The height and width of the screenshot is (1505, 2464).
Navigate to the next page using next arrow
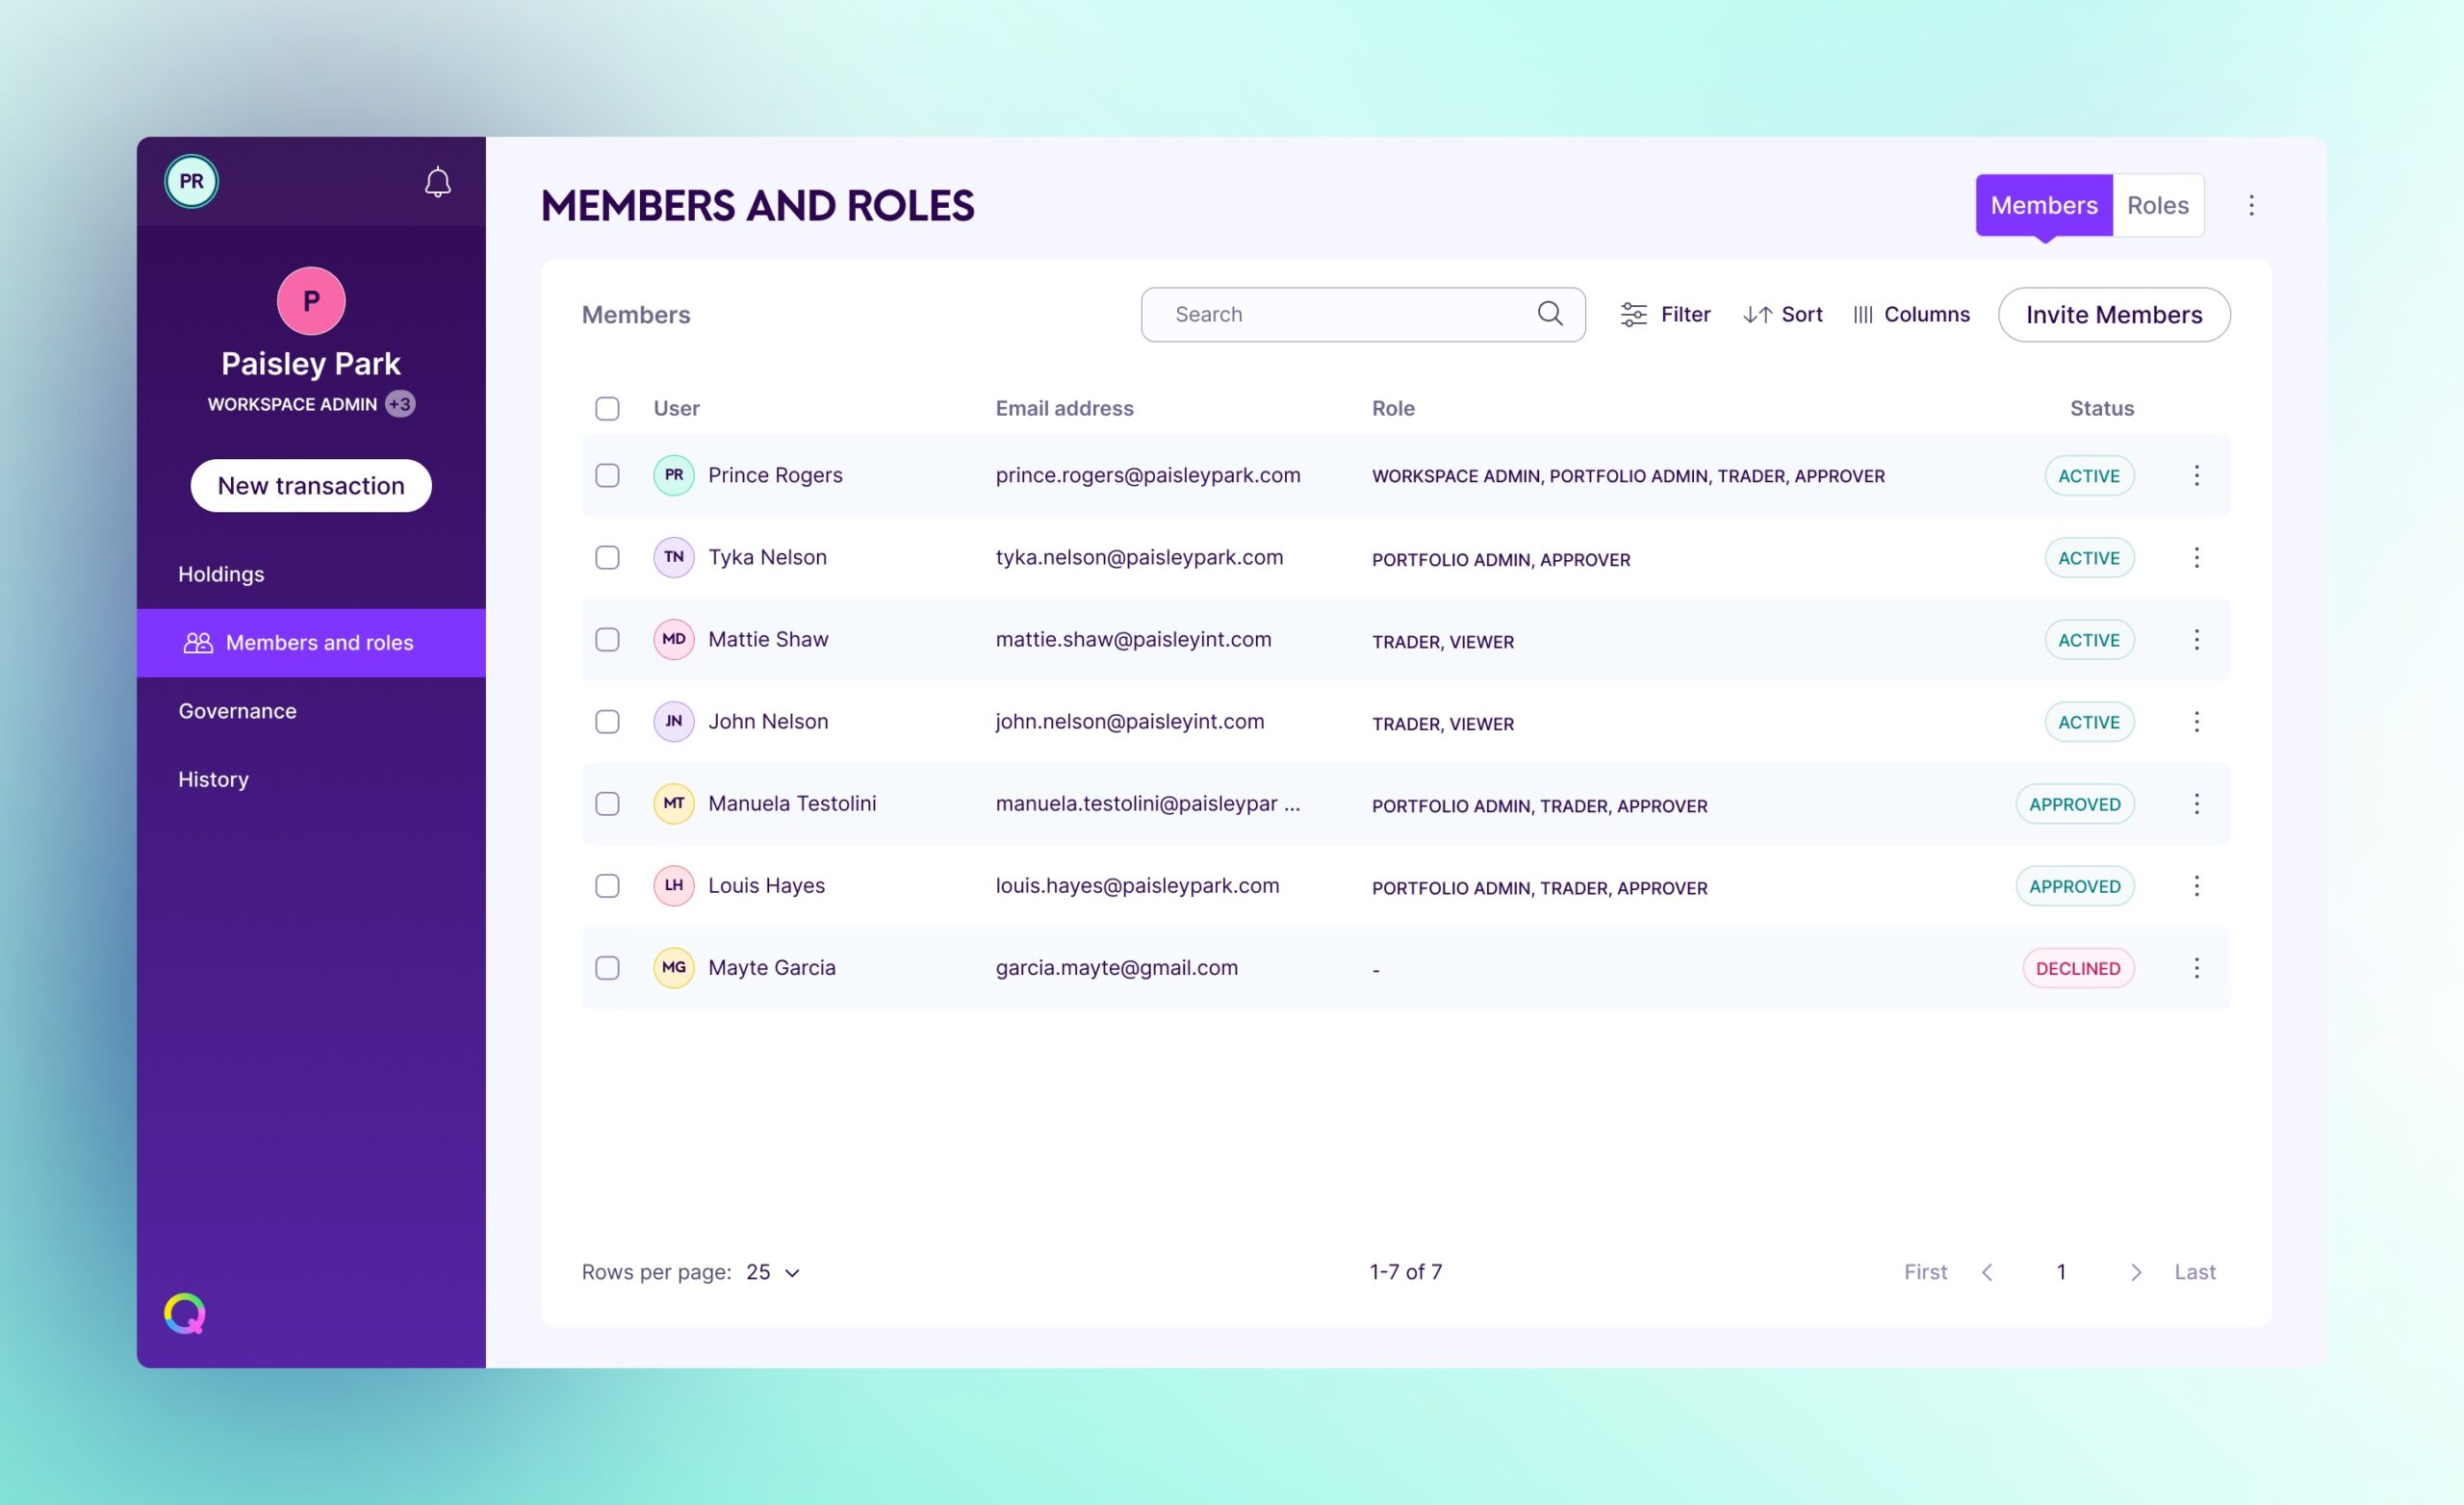(x=2135, y=1271)
